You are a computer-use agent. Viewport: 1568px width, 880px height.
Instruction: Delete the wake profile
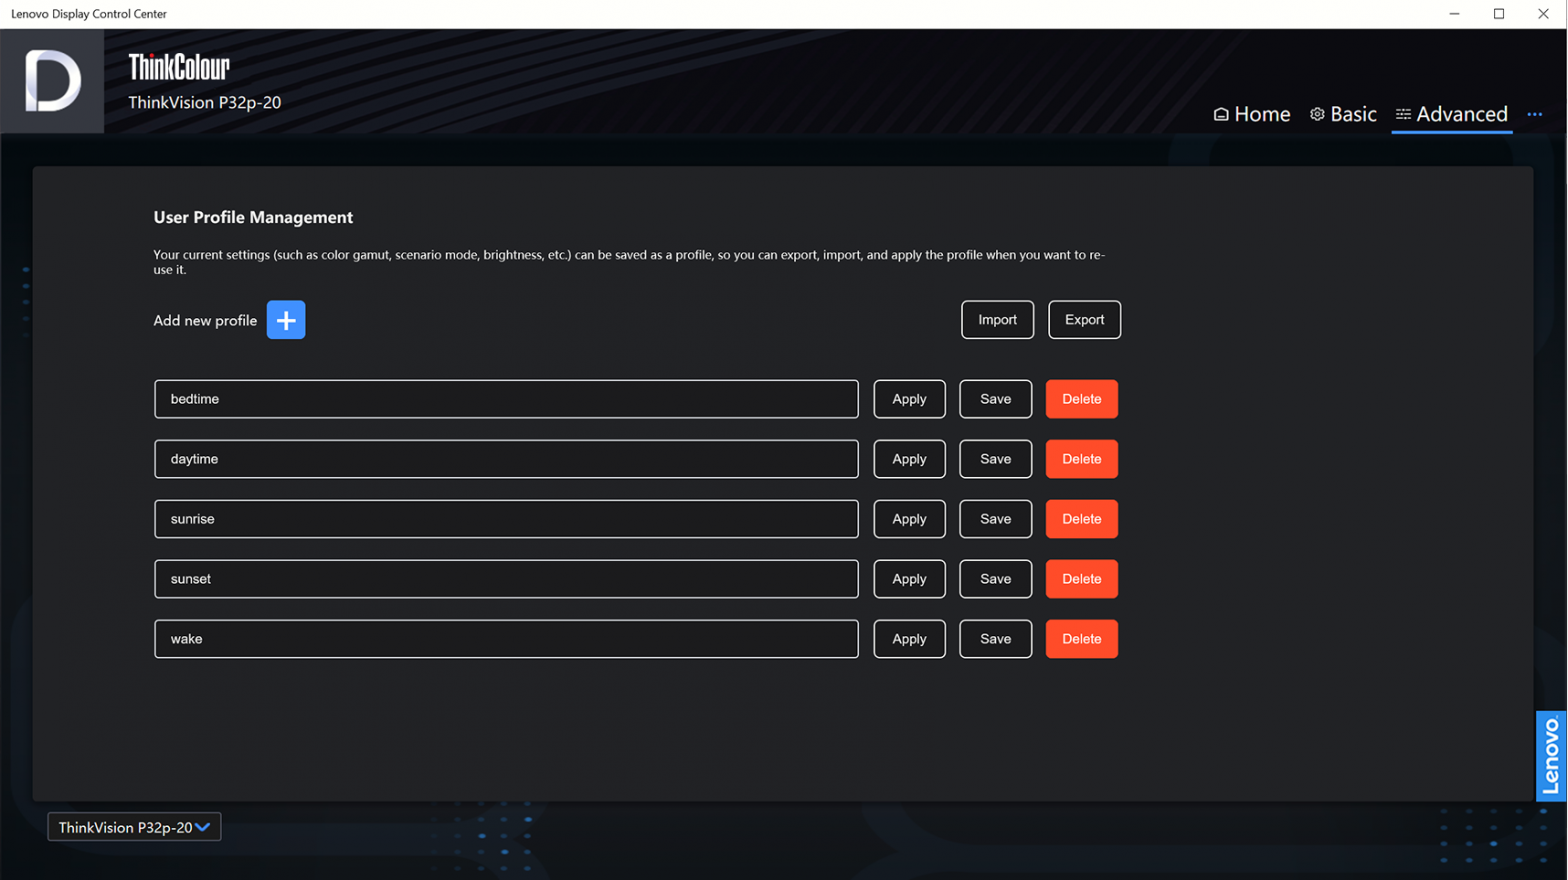click(1081, 639)
